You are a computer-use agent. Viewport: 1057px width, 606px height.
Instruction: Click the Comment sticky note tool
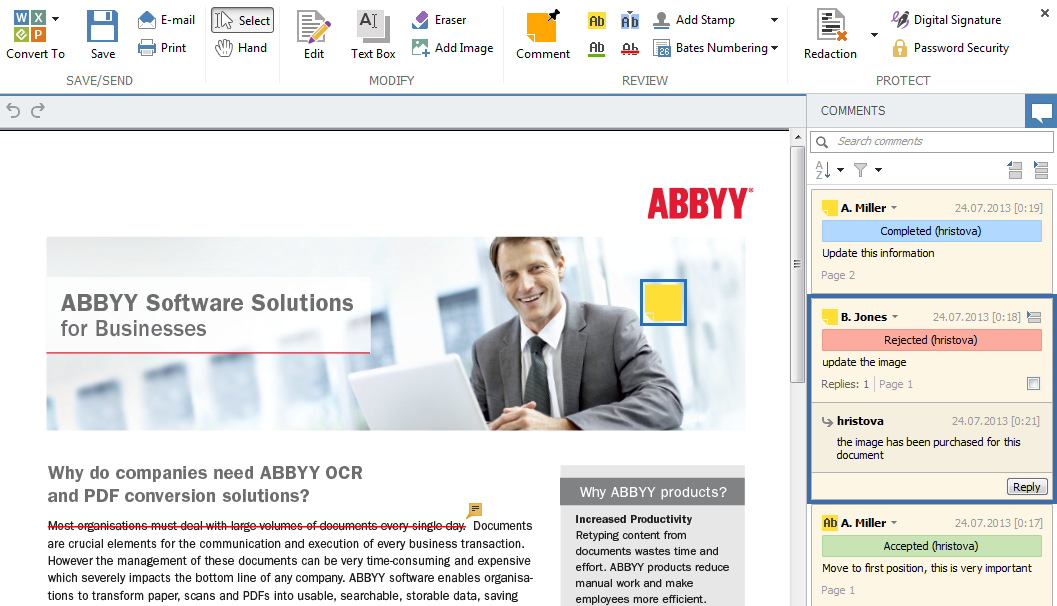tap(542, 34)
